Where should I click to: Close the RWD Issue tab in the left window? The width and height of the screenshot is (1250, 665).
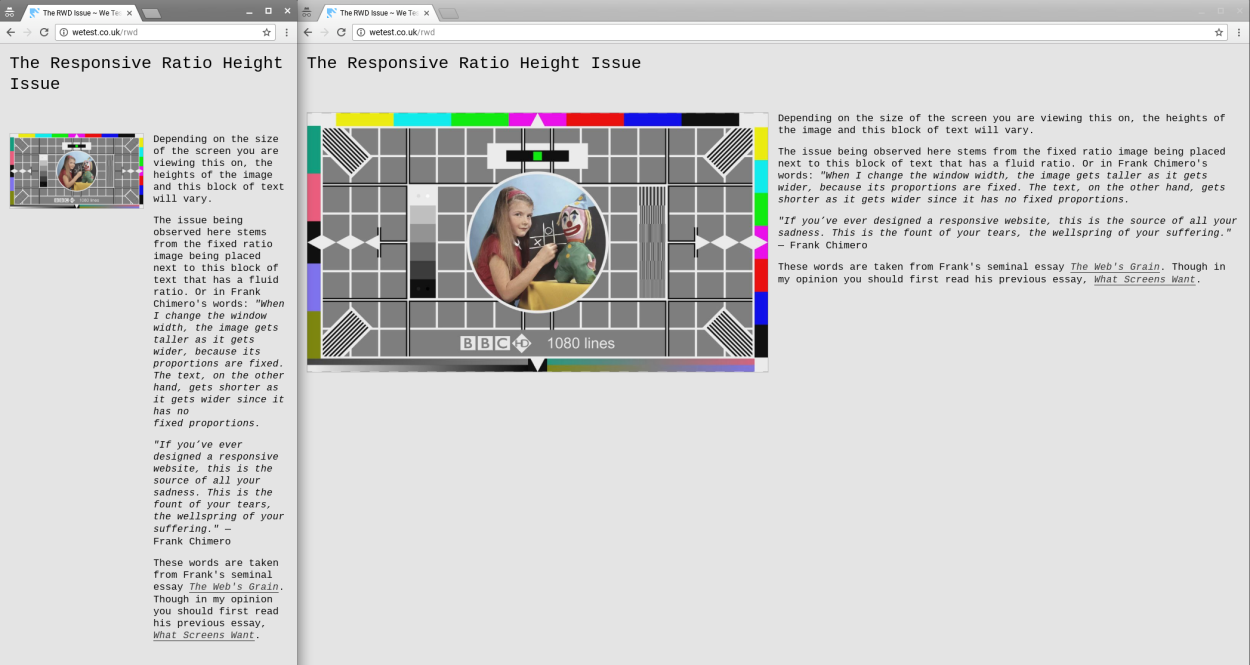coord(129,13)
